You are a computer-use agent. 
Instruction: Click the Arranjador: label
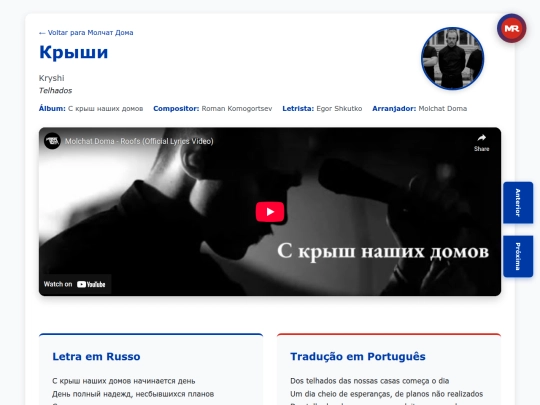point(394,109)
